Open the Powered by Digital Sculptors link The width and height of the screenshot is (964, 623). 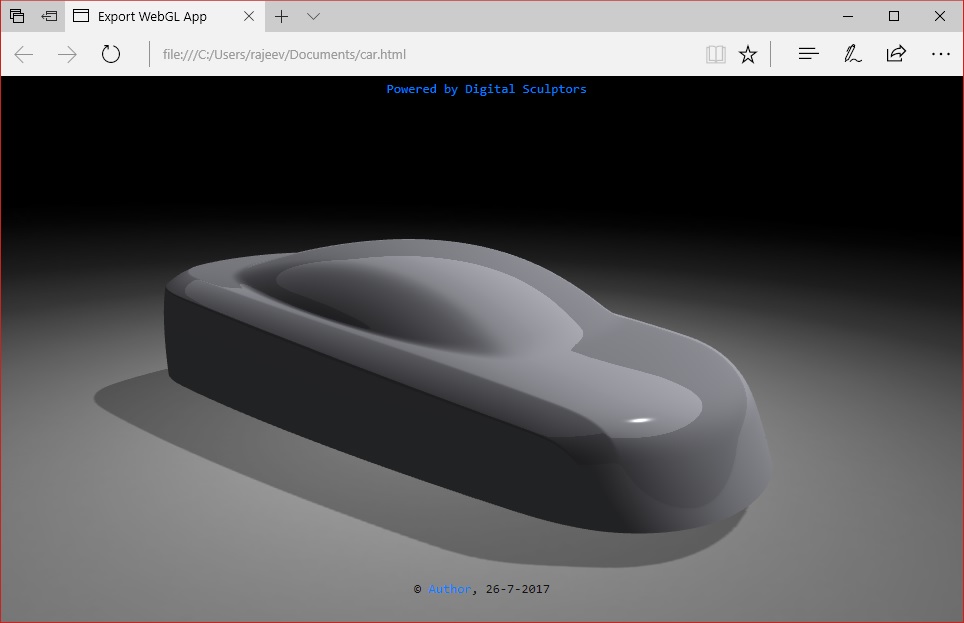pyautogui.click(x=486, y=89)
